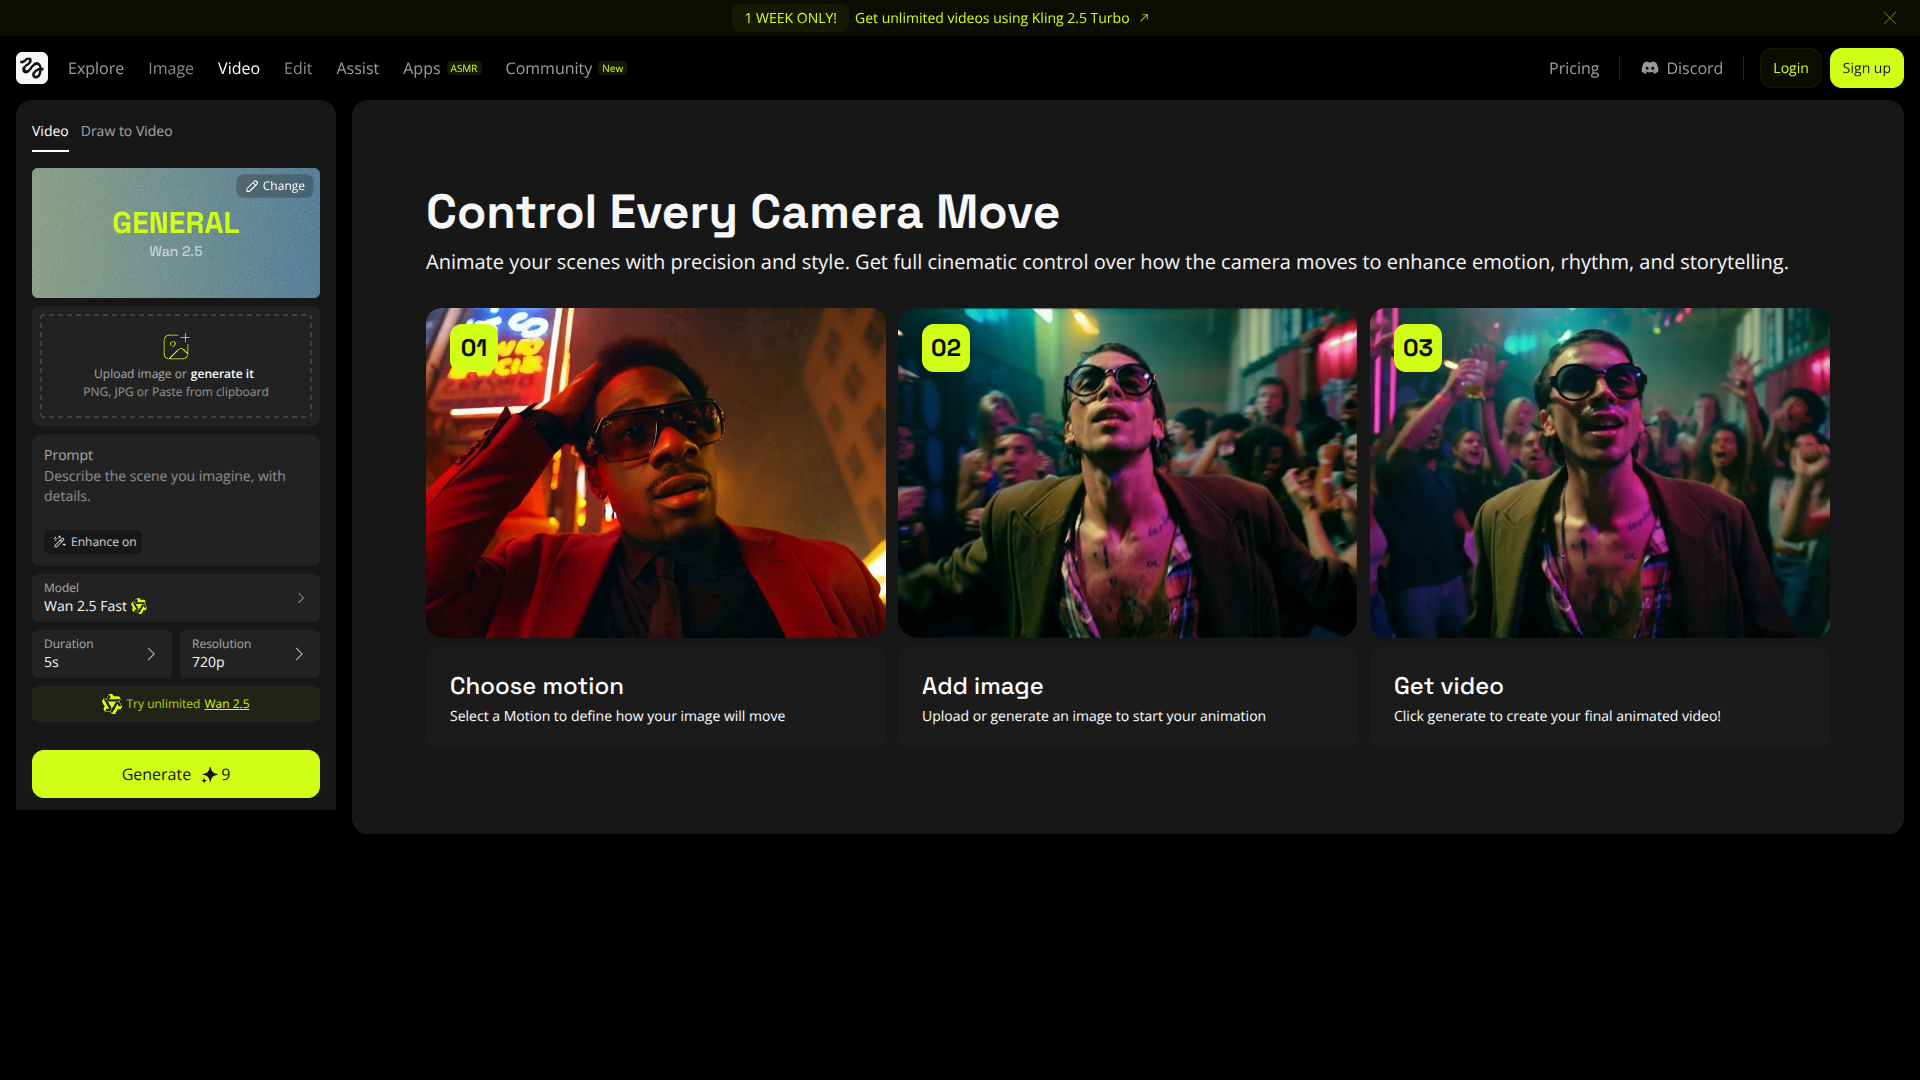Select the Choose motion step 01 thumbnail
Screen dimensions: 1920x1080
[x=655, y=472]
